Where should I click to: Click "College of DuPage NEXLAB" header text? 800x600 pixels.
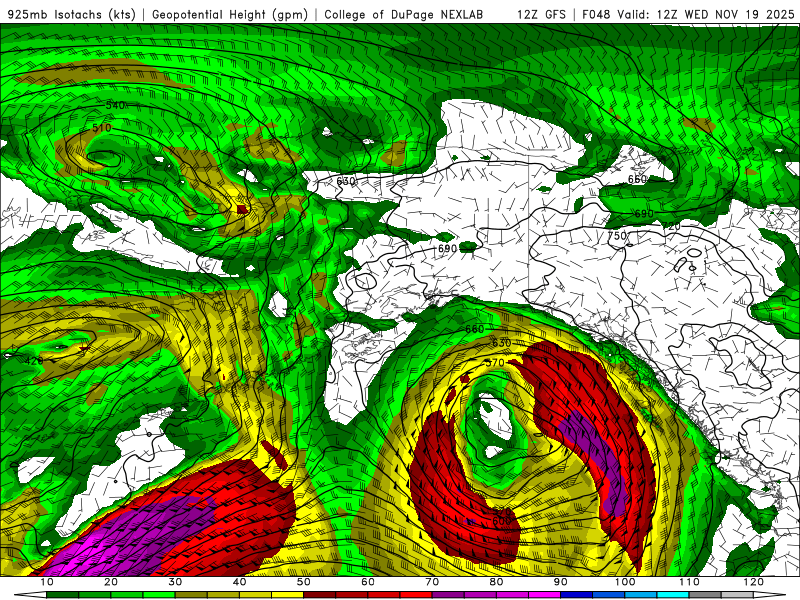pos(403,14)
